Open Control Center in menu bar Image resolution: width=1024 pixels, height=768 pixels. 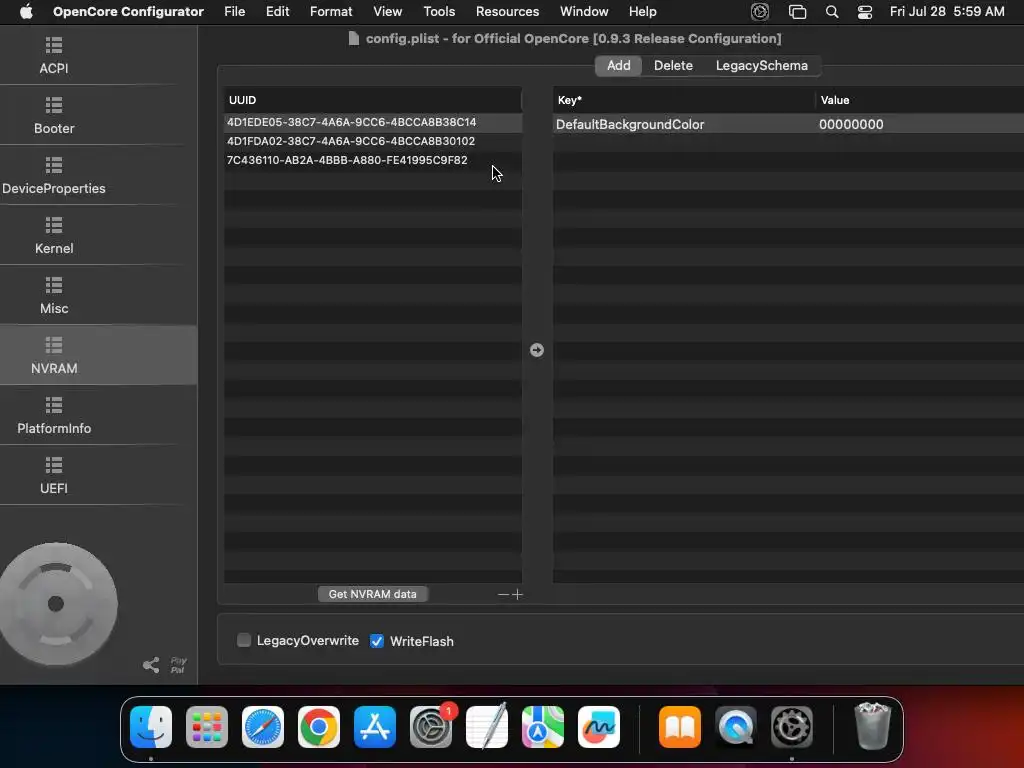point(865,12)
